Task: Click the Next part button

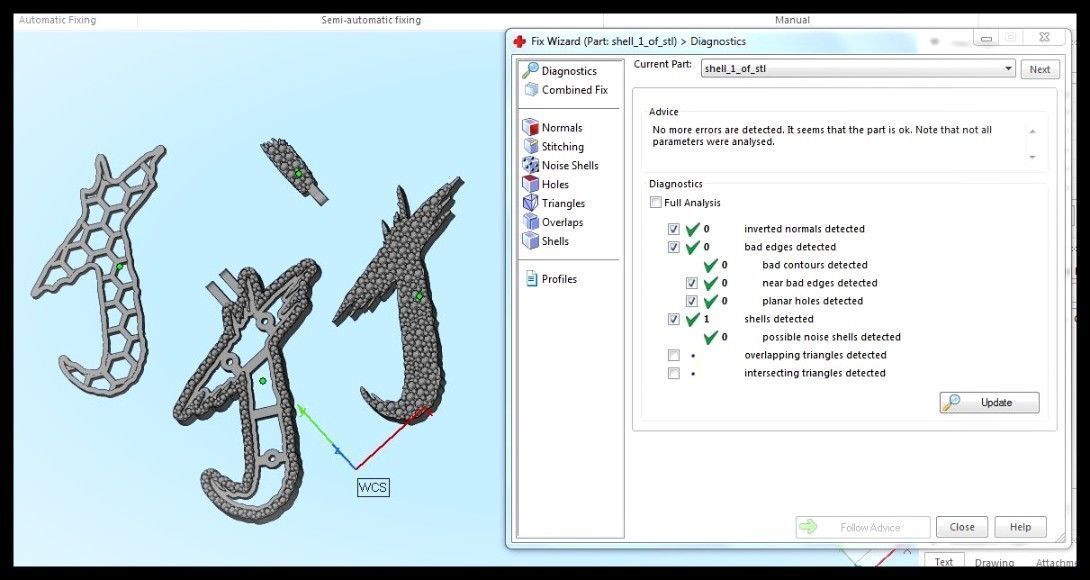Action: 1040,69
